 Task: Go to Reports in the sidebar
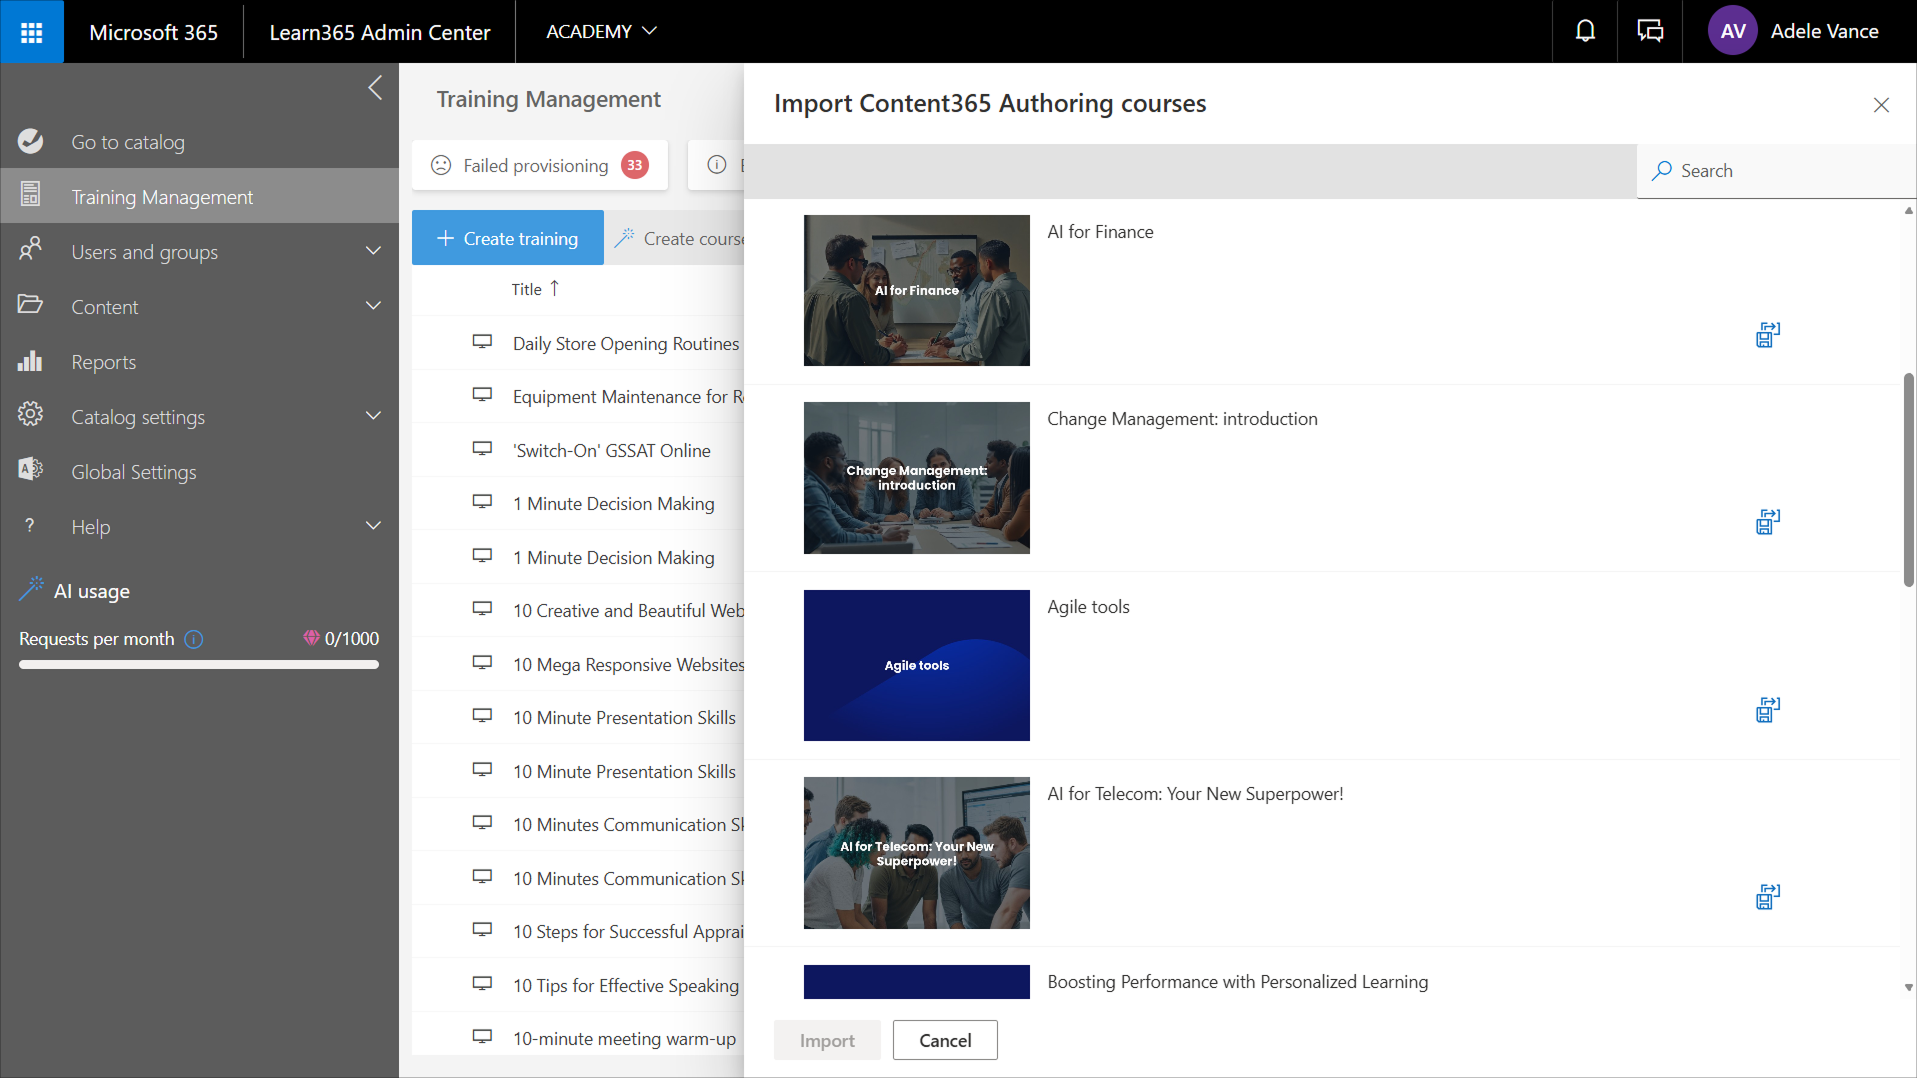(x=103, y=362)
